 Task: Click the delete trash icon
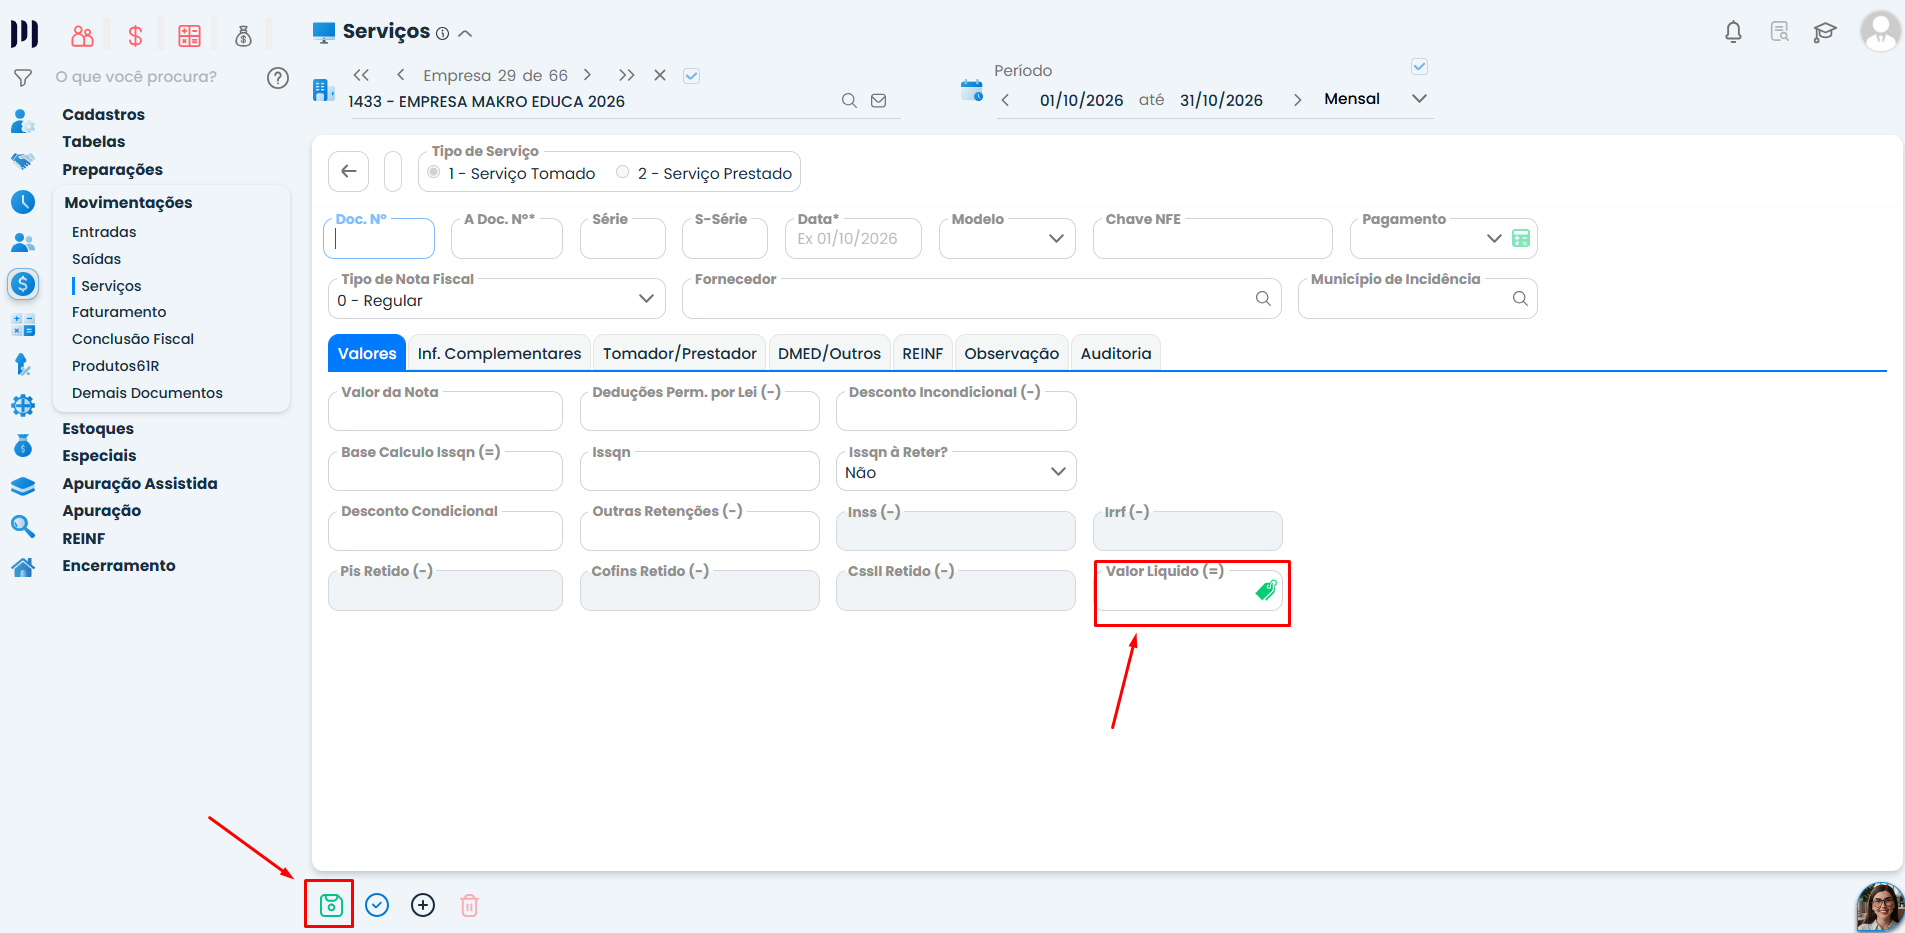[469, 905]
